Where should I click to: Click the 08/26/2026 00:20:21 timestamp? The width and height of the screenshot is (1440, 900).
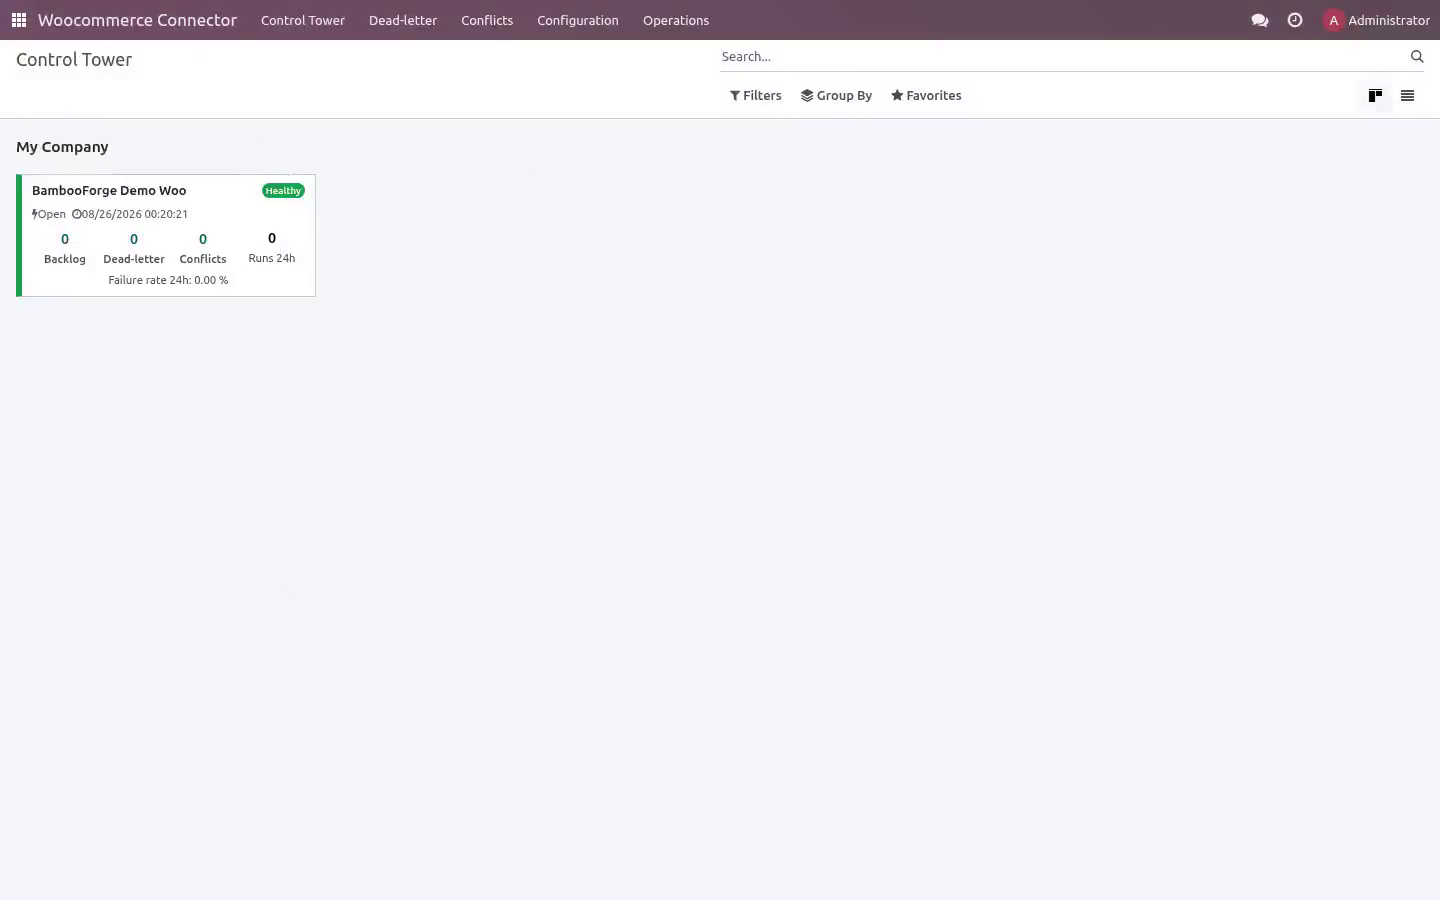click(130, 214)
